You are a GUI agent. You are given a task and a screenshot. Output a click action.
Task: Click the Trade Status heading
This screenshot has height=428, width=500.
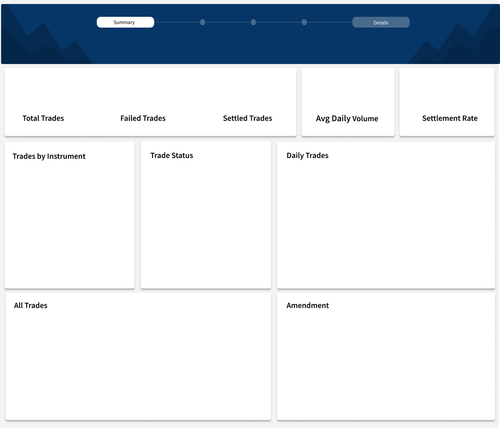172,155
